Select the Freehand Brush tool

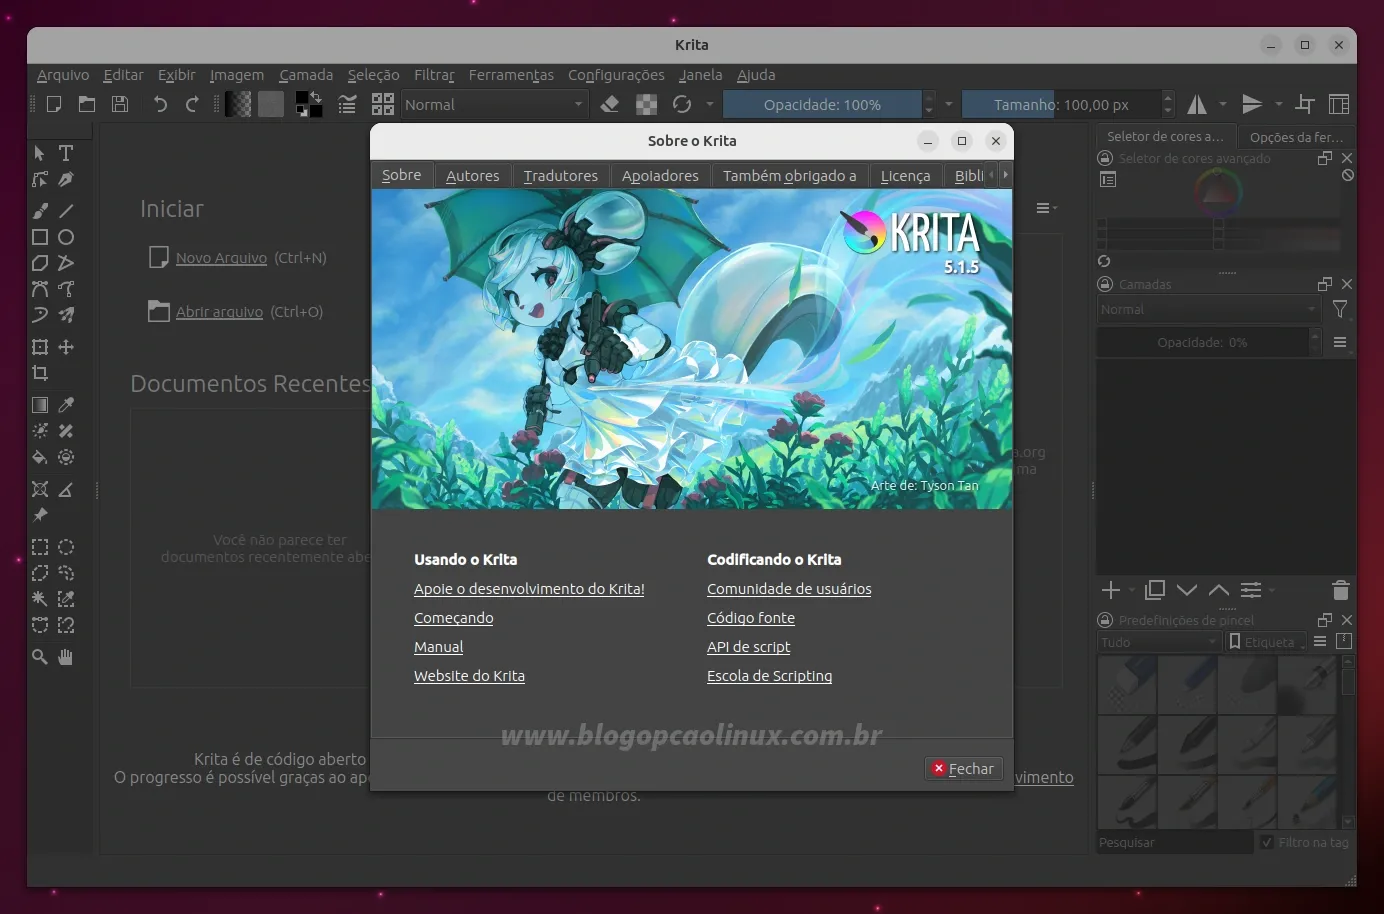[40, 211]
